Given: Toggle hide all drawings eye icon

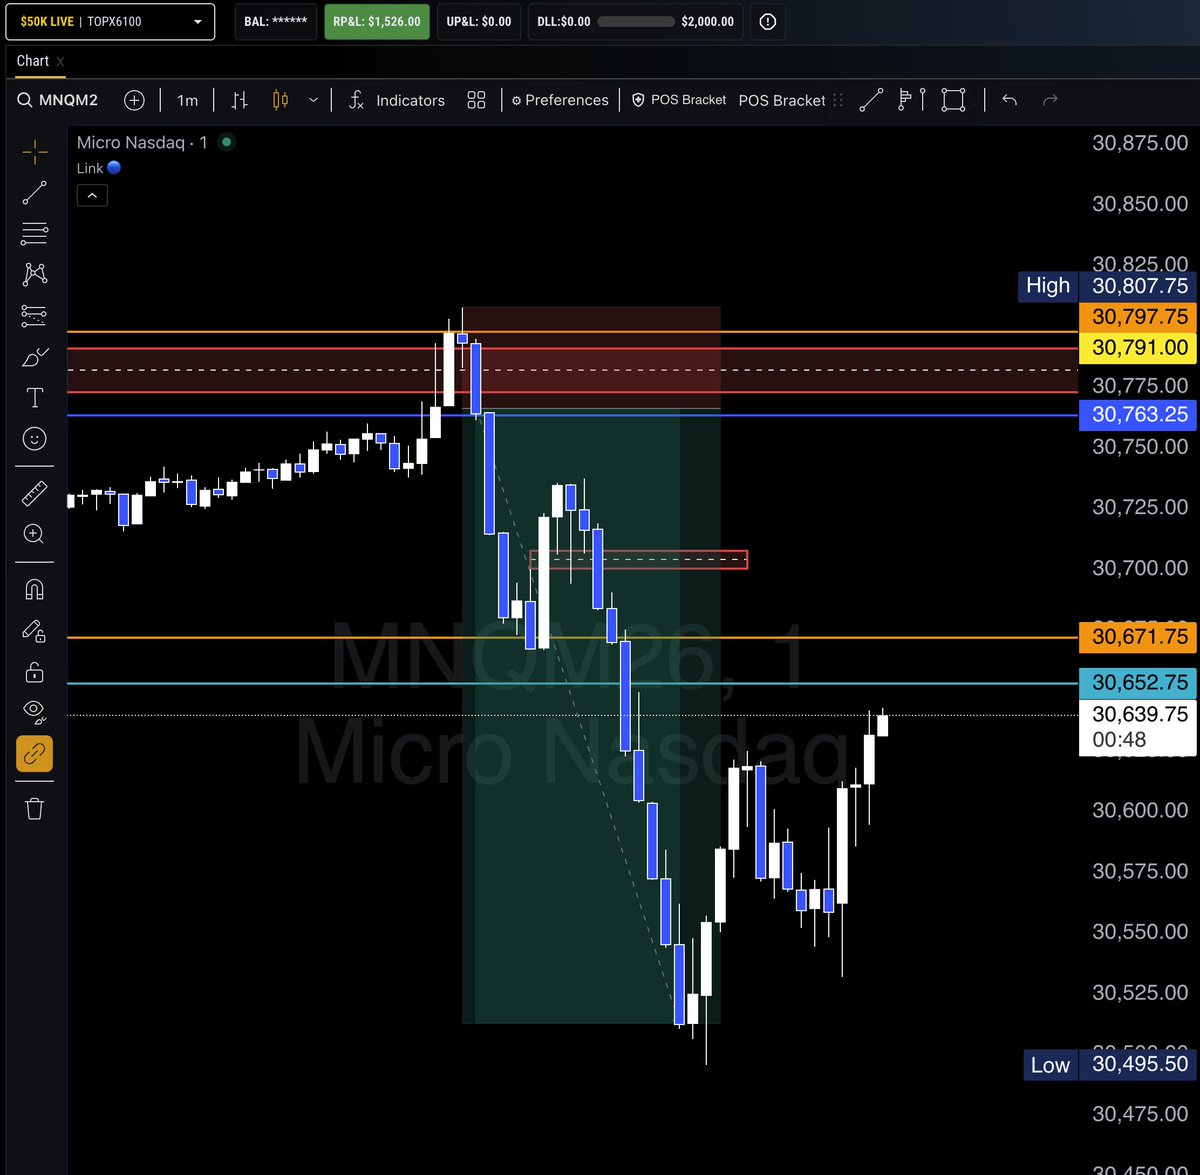Looking at the screenshot, I should point(35,712).
